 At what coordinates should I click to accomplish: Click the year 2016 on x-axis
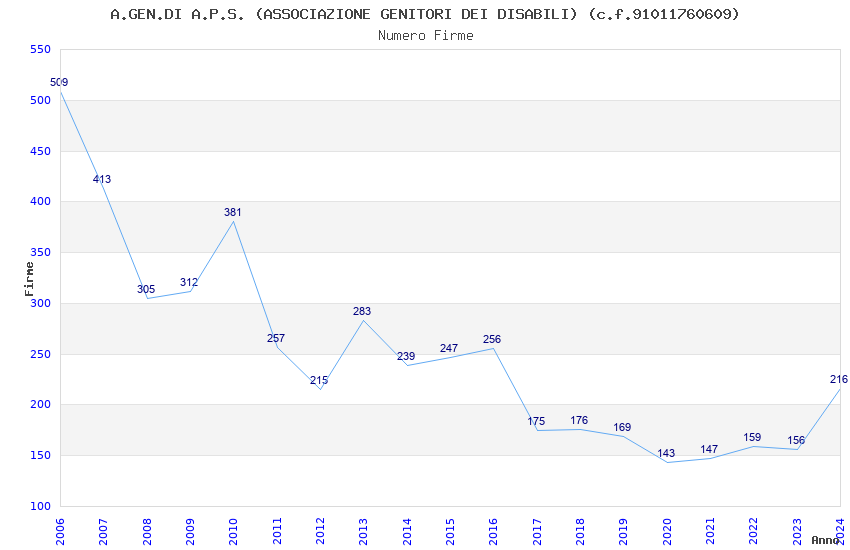(494, 532)
